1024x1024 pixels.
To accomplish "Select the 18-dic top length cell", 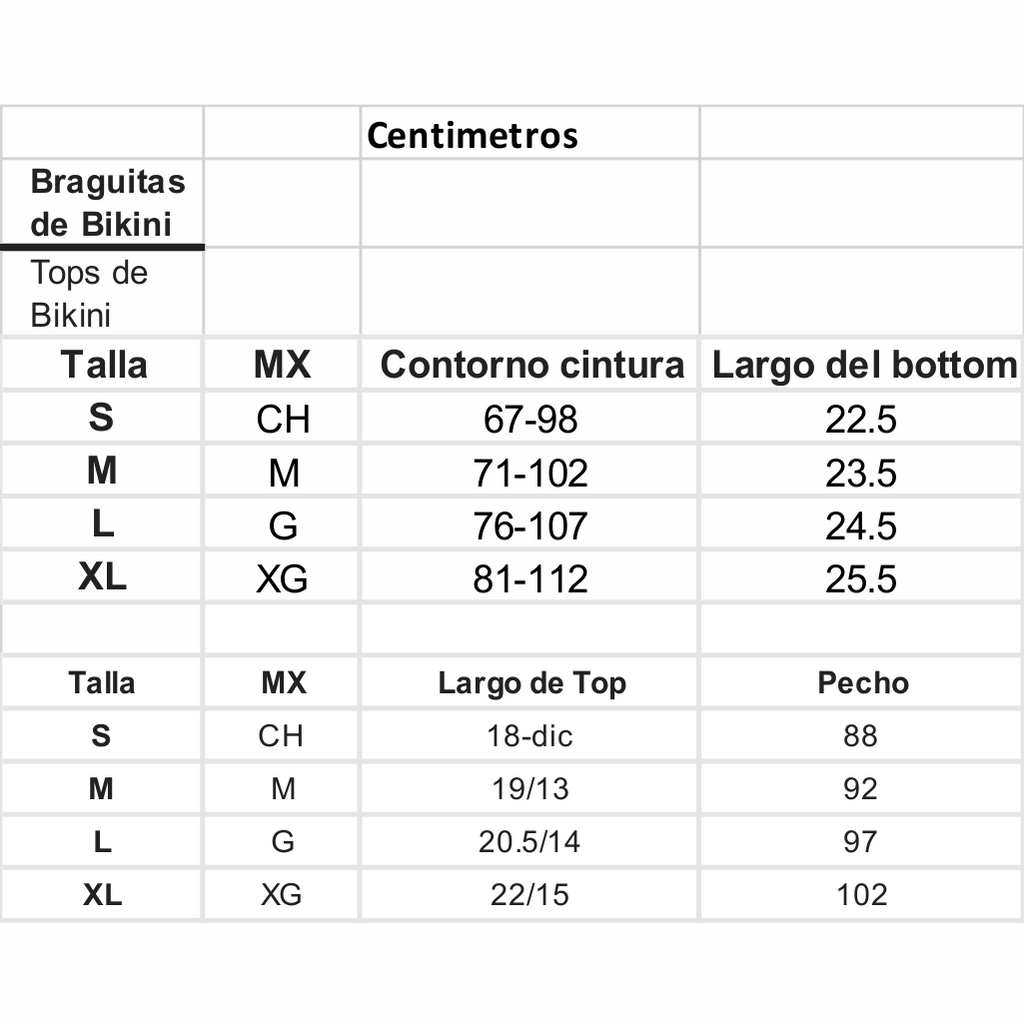I will click(530, 736).
